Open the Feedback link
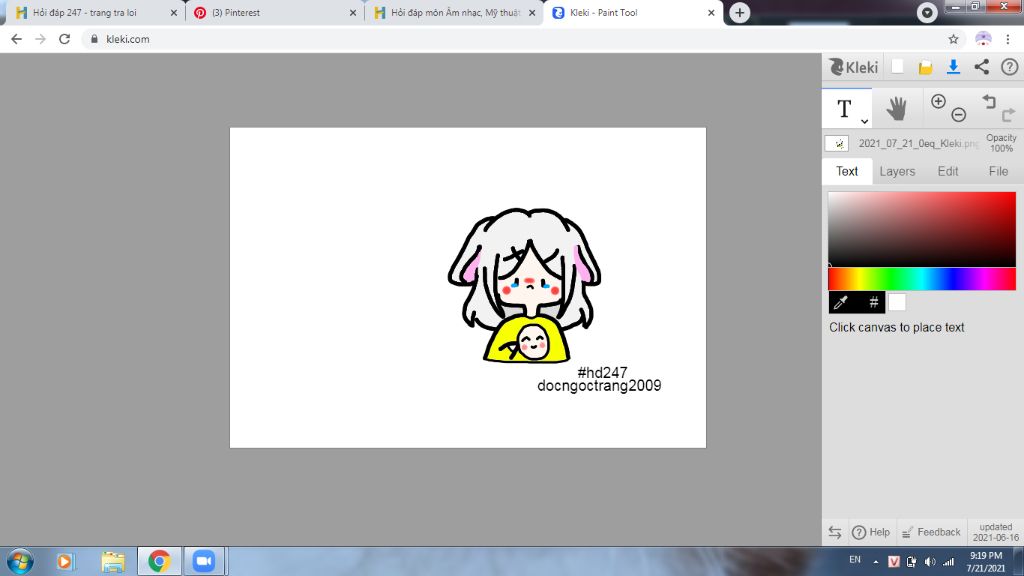 (x=931, y=532)
